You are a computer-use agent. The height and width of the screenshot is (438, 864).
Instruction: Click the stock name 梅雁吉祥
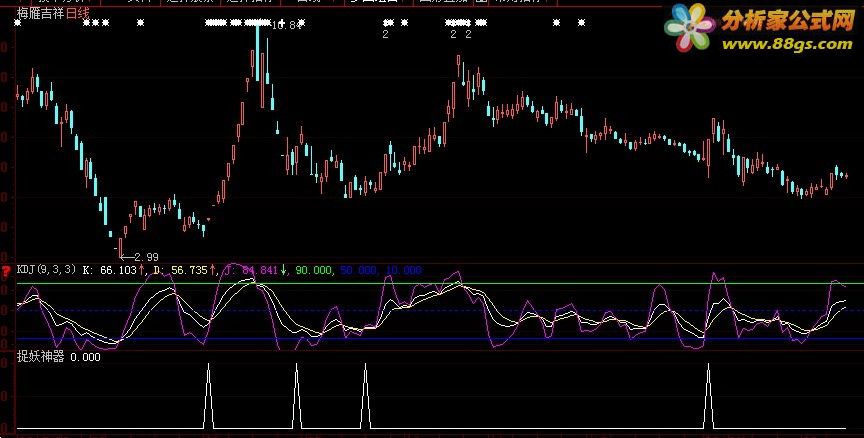coord(40,13)
